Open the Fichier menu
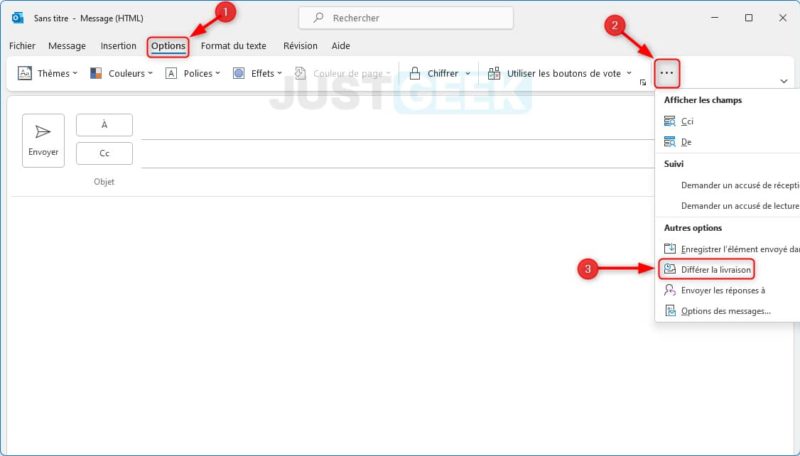The image size is (800, 456). pyautogui.click(x=22, y=46)
